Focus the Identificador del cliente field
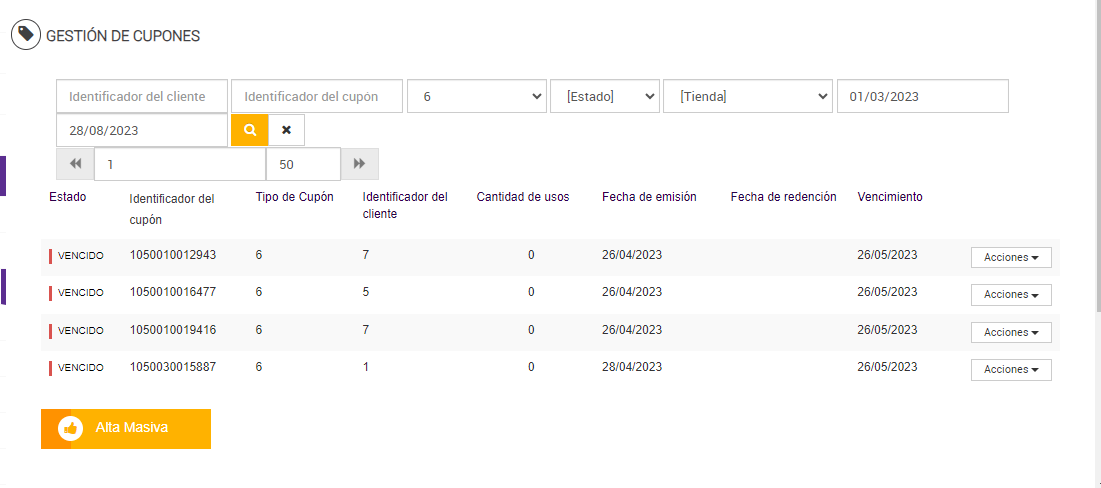The height and width of the screenshot is (488, 1101). [x=142, y=96]
